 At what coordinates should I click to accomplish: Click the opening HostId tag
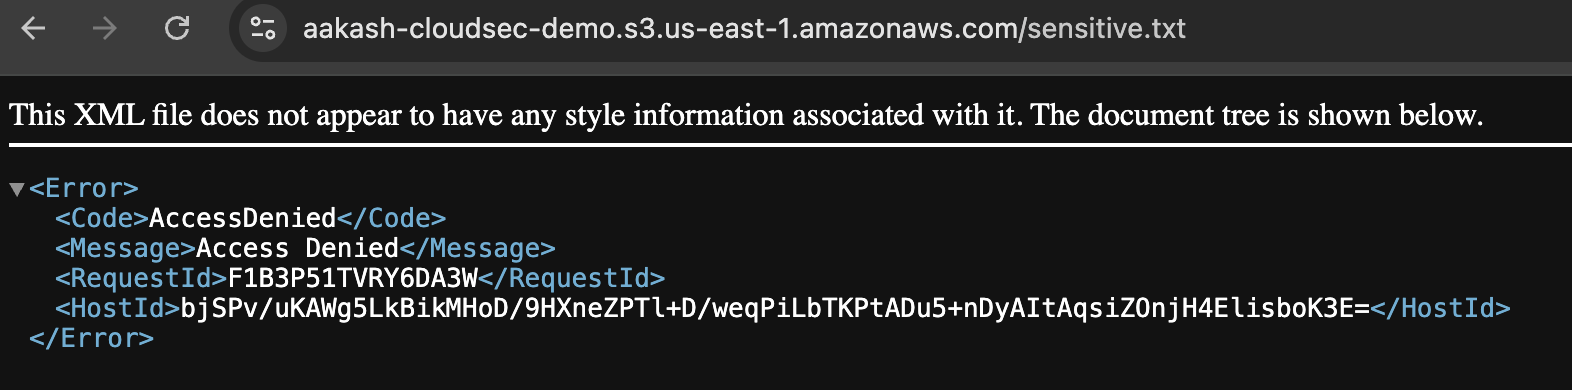117,308
